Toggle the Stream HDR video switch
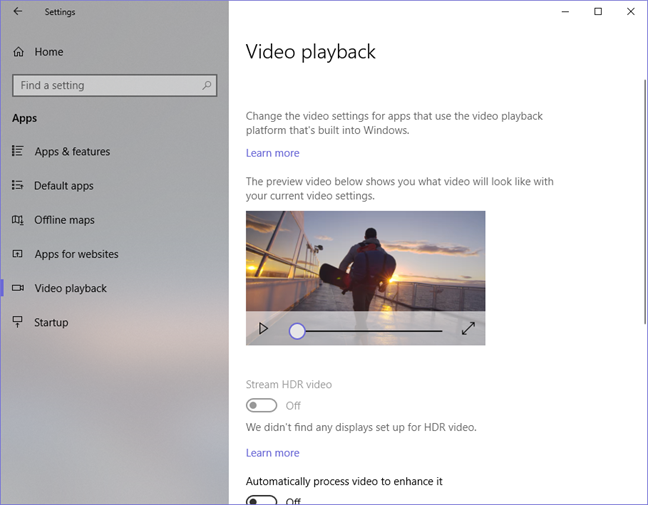The height and width of the screenshot is (505, 648). pos(261,405)
